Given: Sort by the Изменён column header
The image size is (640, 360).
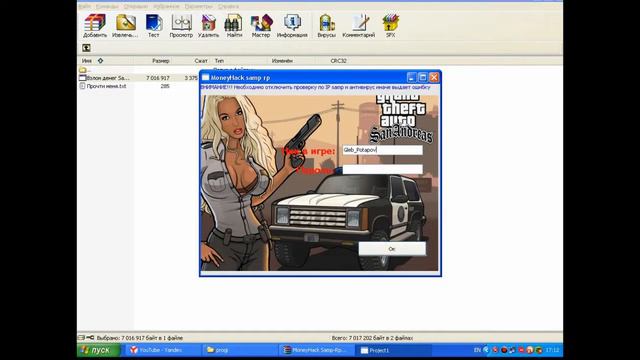Looking at the screenshot, I should point(282,61).
